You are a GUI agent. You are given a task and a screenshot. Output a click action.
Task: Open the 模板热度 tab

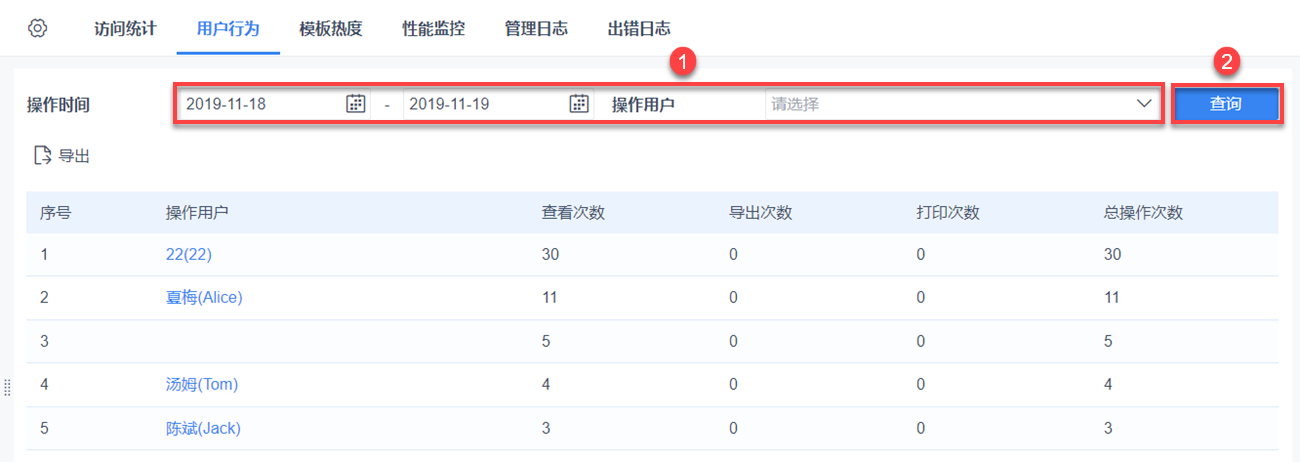(330, 29)
